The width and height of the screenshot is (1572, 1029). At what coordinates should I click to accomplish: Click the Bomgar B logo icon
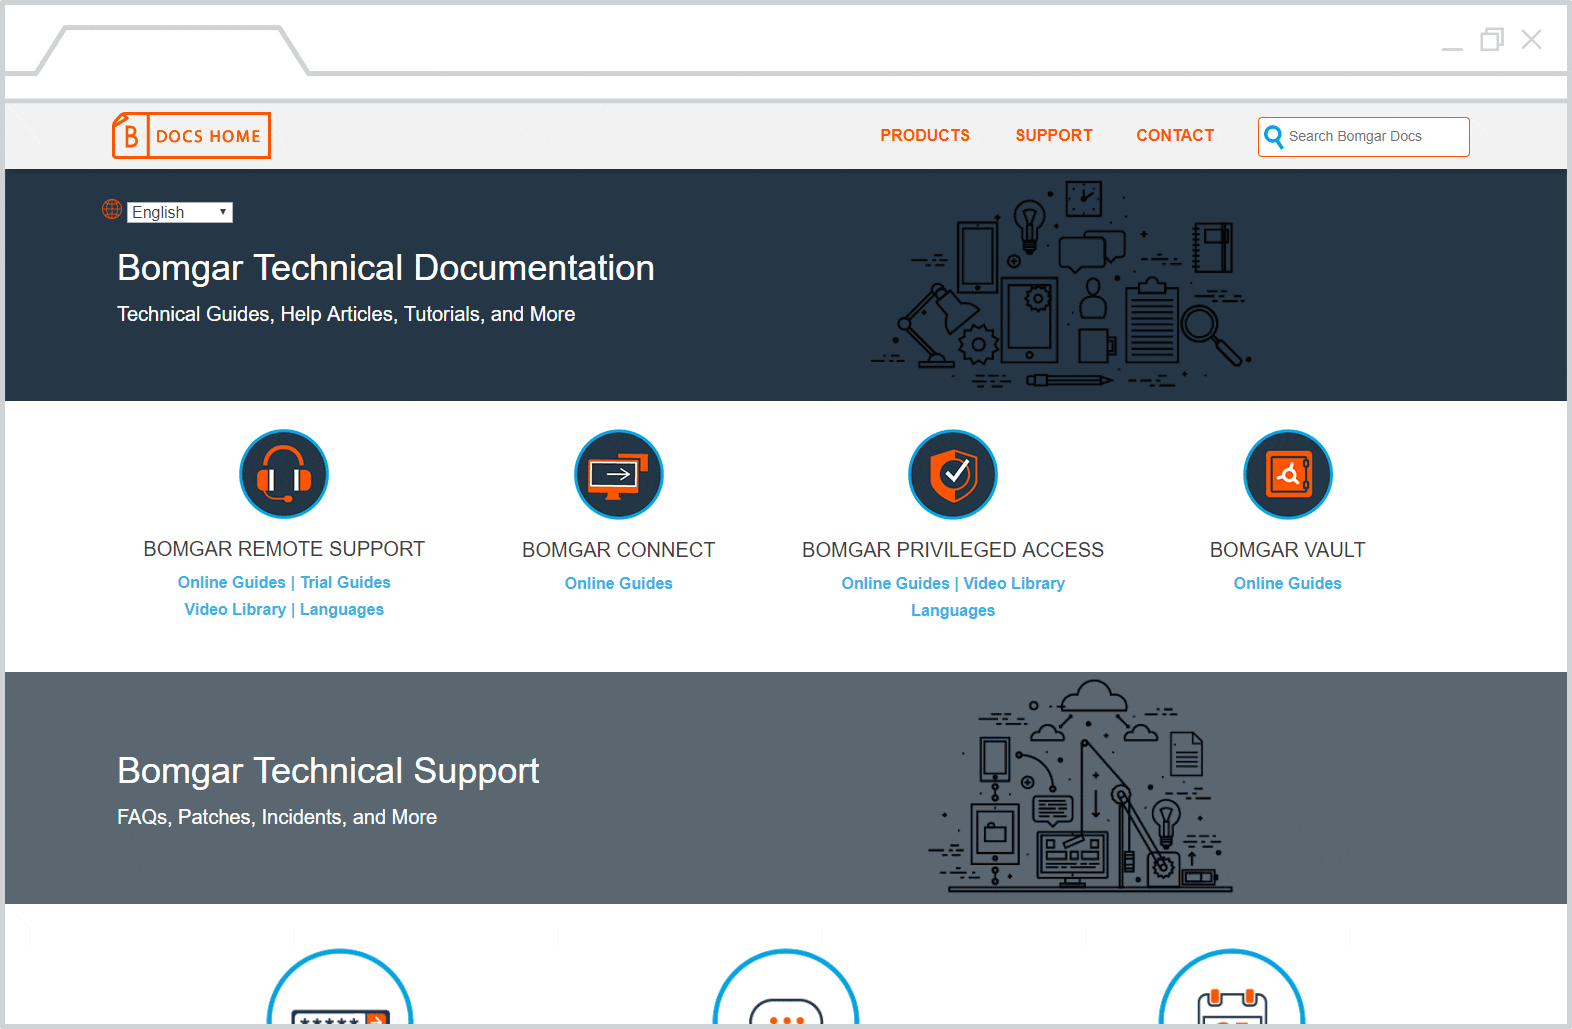(130, 136)
